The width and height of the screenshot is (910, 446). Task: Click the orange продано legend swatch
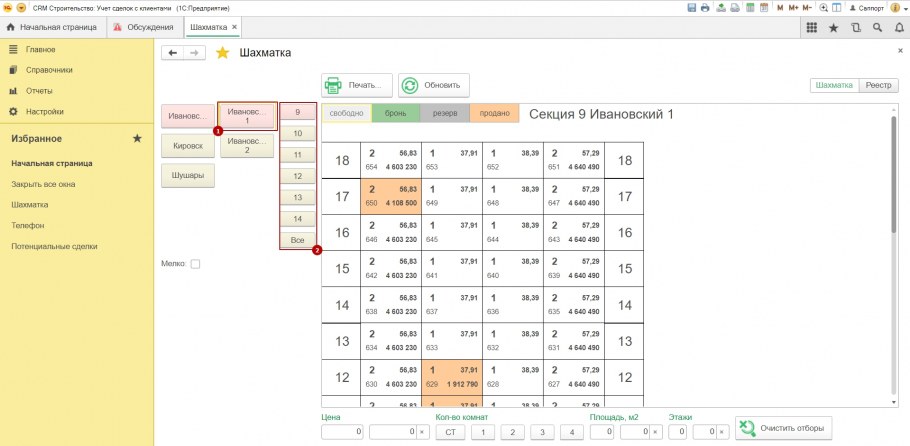[x=494, y=114]
